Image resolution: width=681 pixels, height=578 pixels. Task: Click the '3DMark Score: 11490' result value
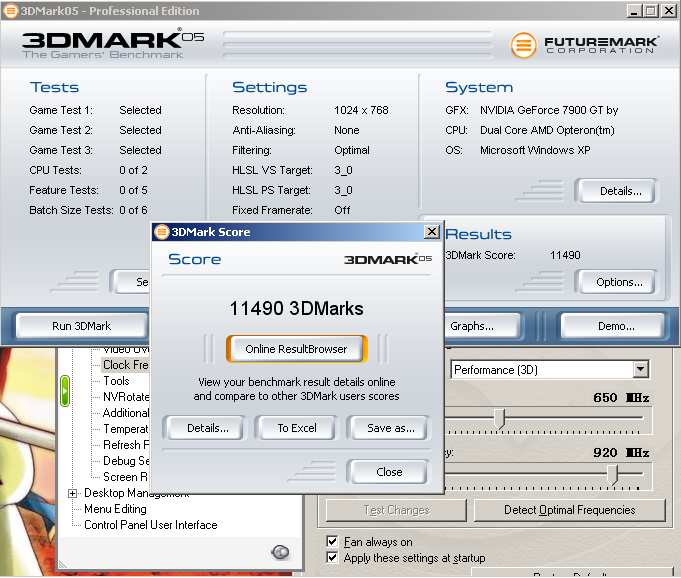point(565,255)
